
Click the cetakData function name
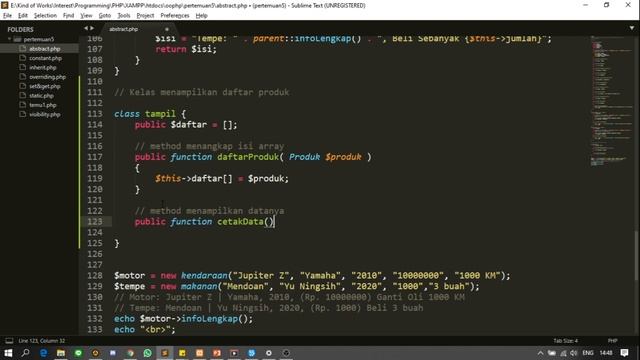240,222
